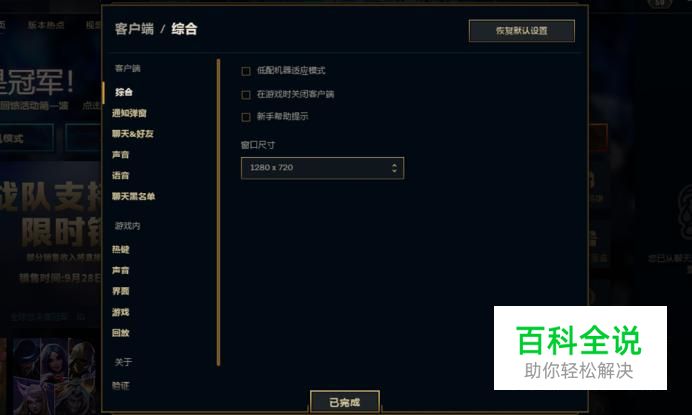Viewport: 692px width, 415px height.
Task: Open in-game 游戏 settings
Action: pyautogui.click(x=120, y=312)
